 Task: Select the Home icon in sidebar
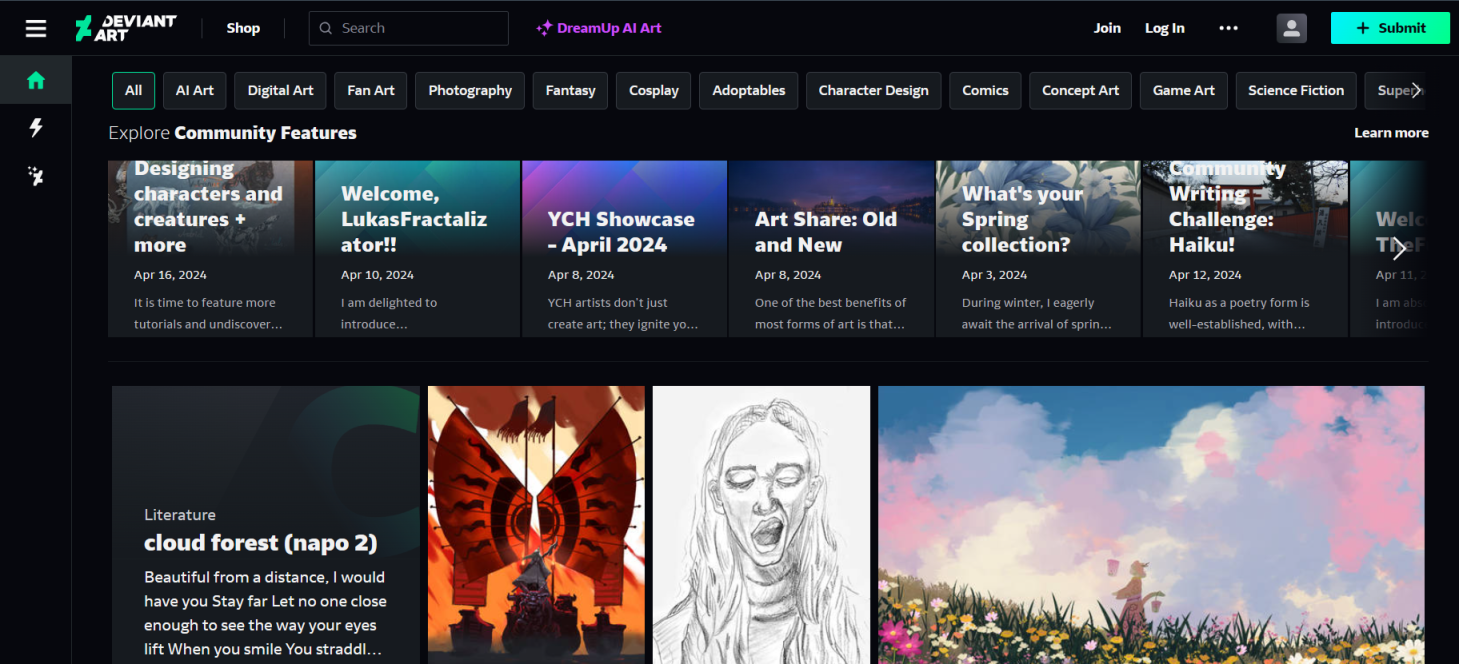(36, 81)
